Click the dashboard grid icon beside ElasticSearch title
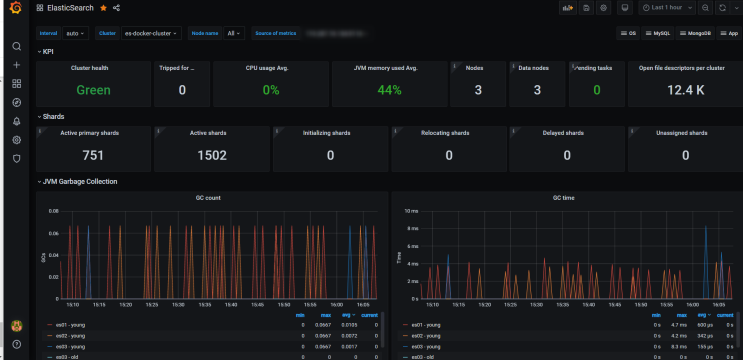The height and width of the screenshot is (360, 743). pyautogui.click(x=40, y=8)
